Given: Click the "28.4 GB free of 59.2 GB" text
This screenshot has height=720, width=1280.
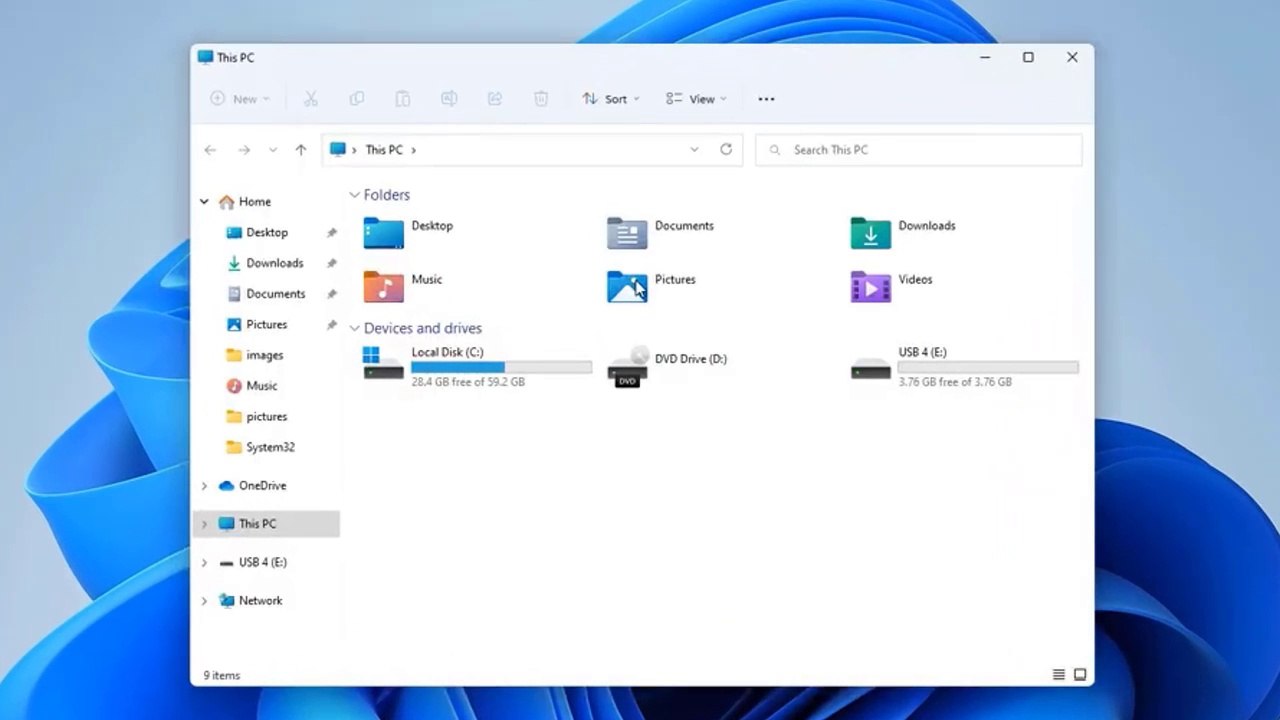Looking at the screenshot, I should click(x=468, y=382).
